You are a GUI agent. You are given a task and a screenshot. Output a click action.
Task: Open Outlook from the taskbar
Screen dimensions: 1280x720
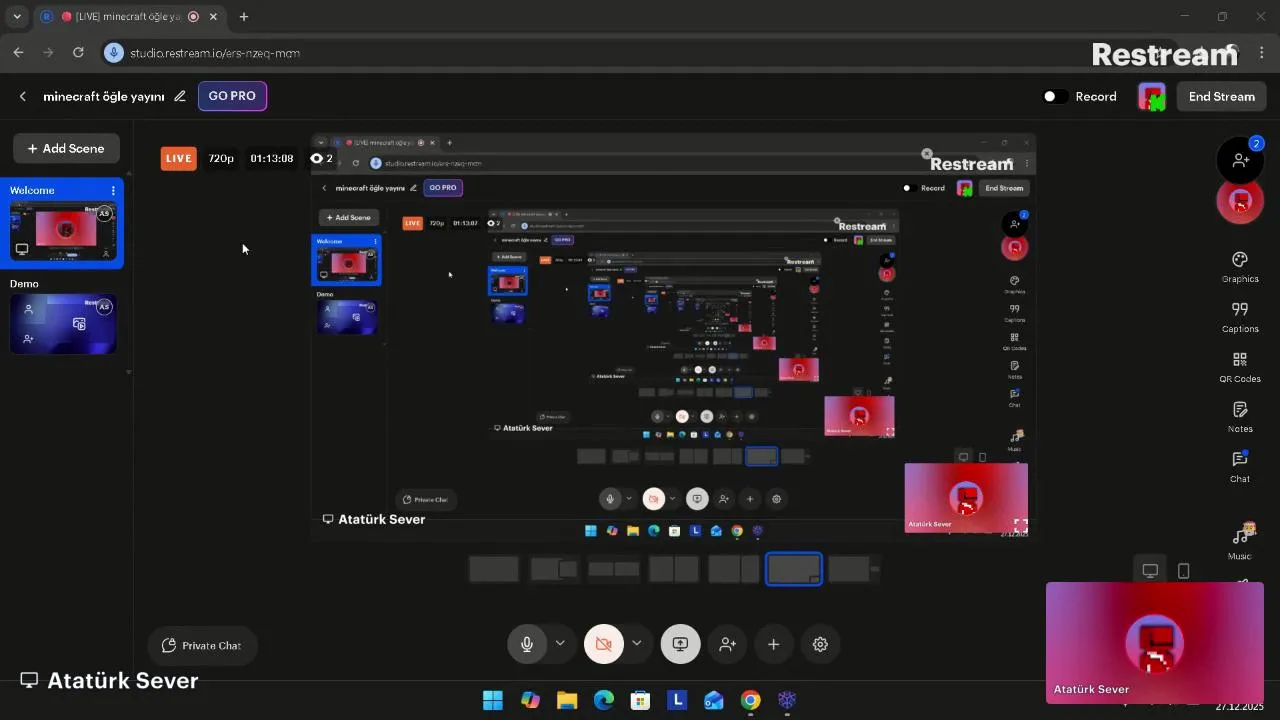pos(713,700)
